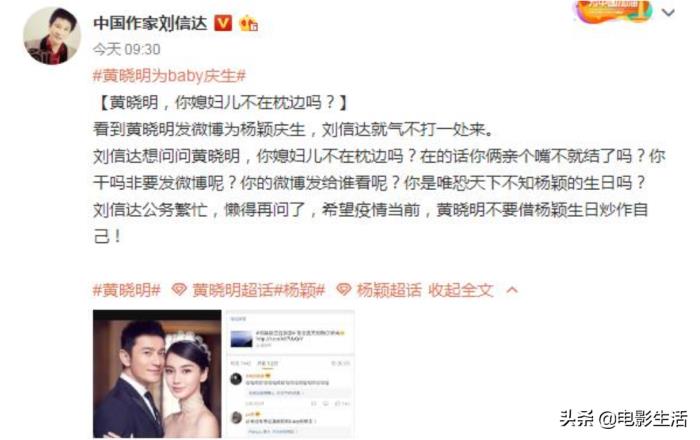This screenshot has height=440, width=700.
Task: Click the membership crown icon beside the V badge
Action: coord(249,23)
